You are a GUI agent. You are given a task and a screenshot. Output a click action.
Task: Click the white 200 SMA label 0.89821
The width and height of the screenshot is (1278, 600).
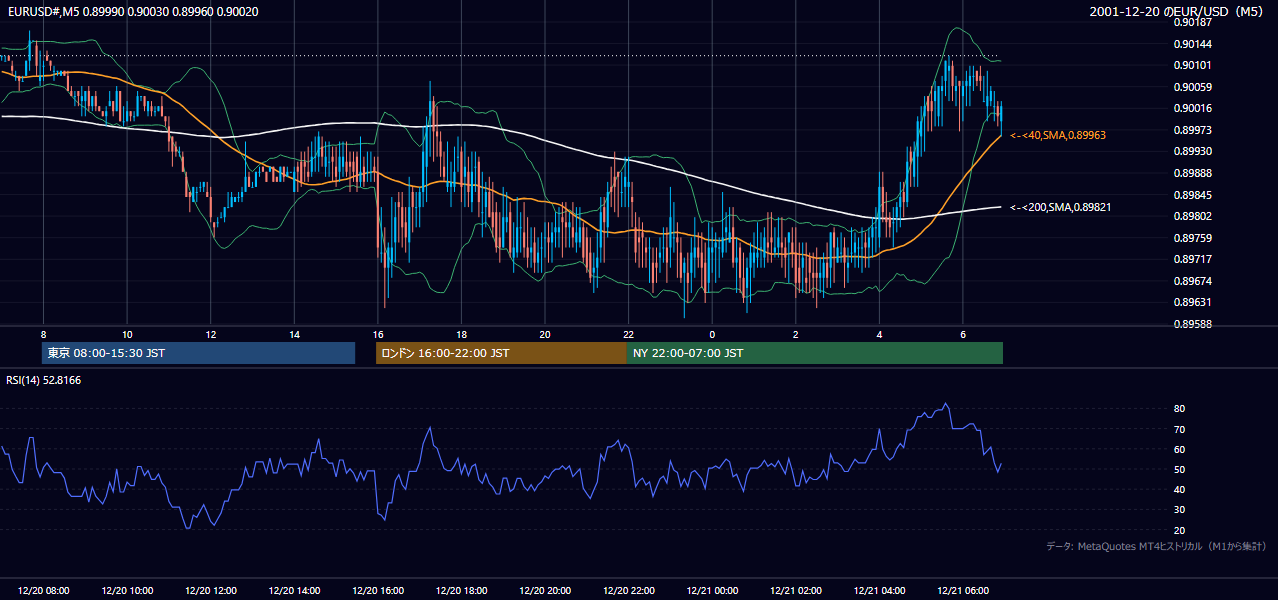point(1061,207)
